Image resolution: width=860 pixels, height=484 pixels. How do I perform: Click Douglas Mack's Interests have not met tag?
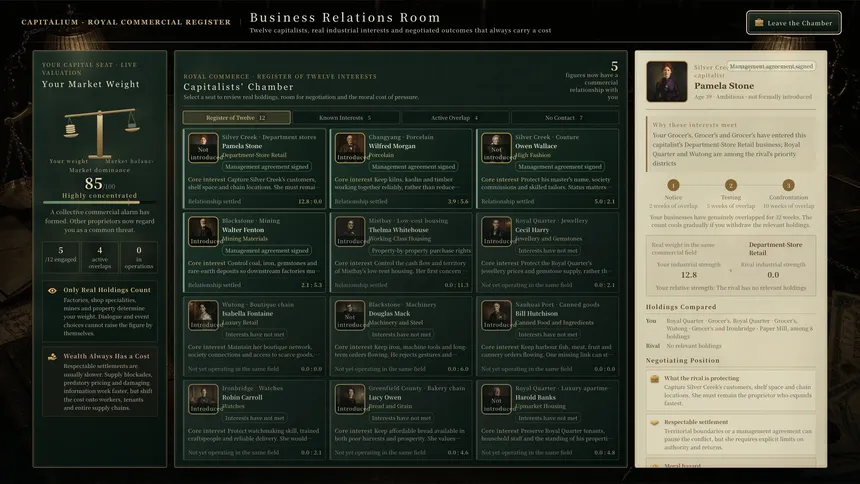(401, 334)
